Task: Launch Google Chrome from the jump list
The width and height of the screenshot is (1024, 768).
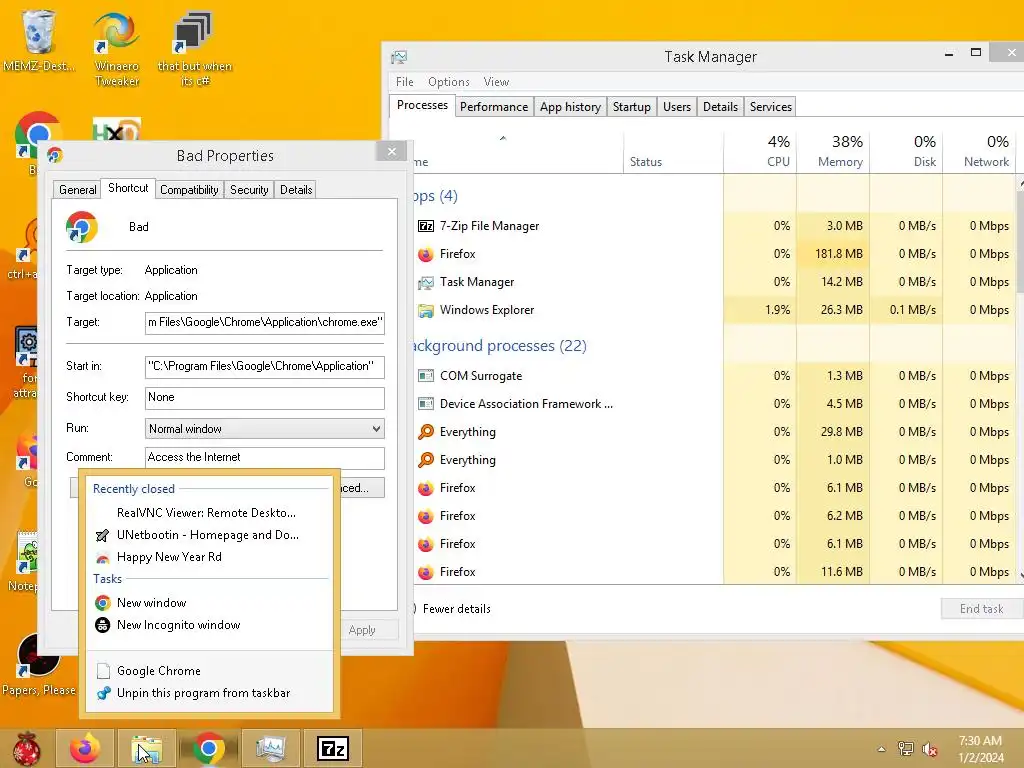Action: coord(210,671)
